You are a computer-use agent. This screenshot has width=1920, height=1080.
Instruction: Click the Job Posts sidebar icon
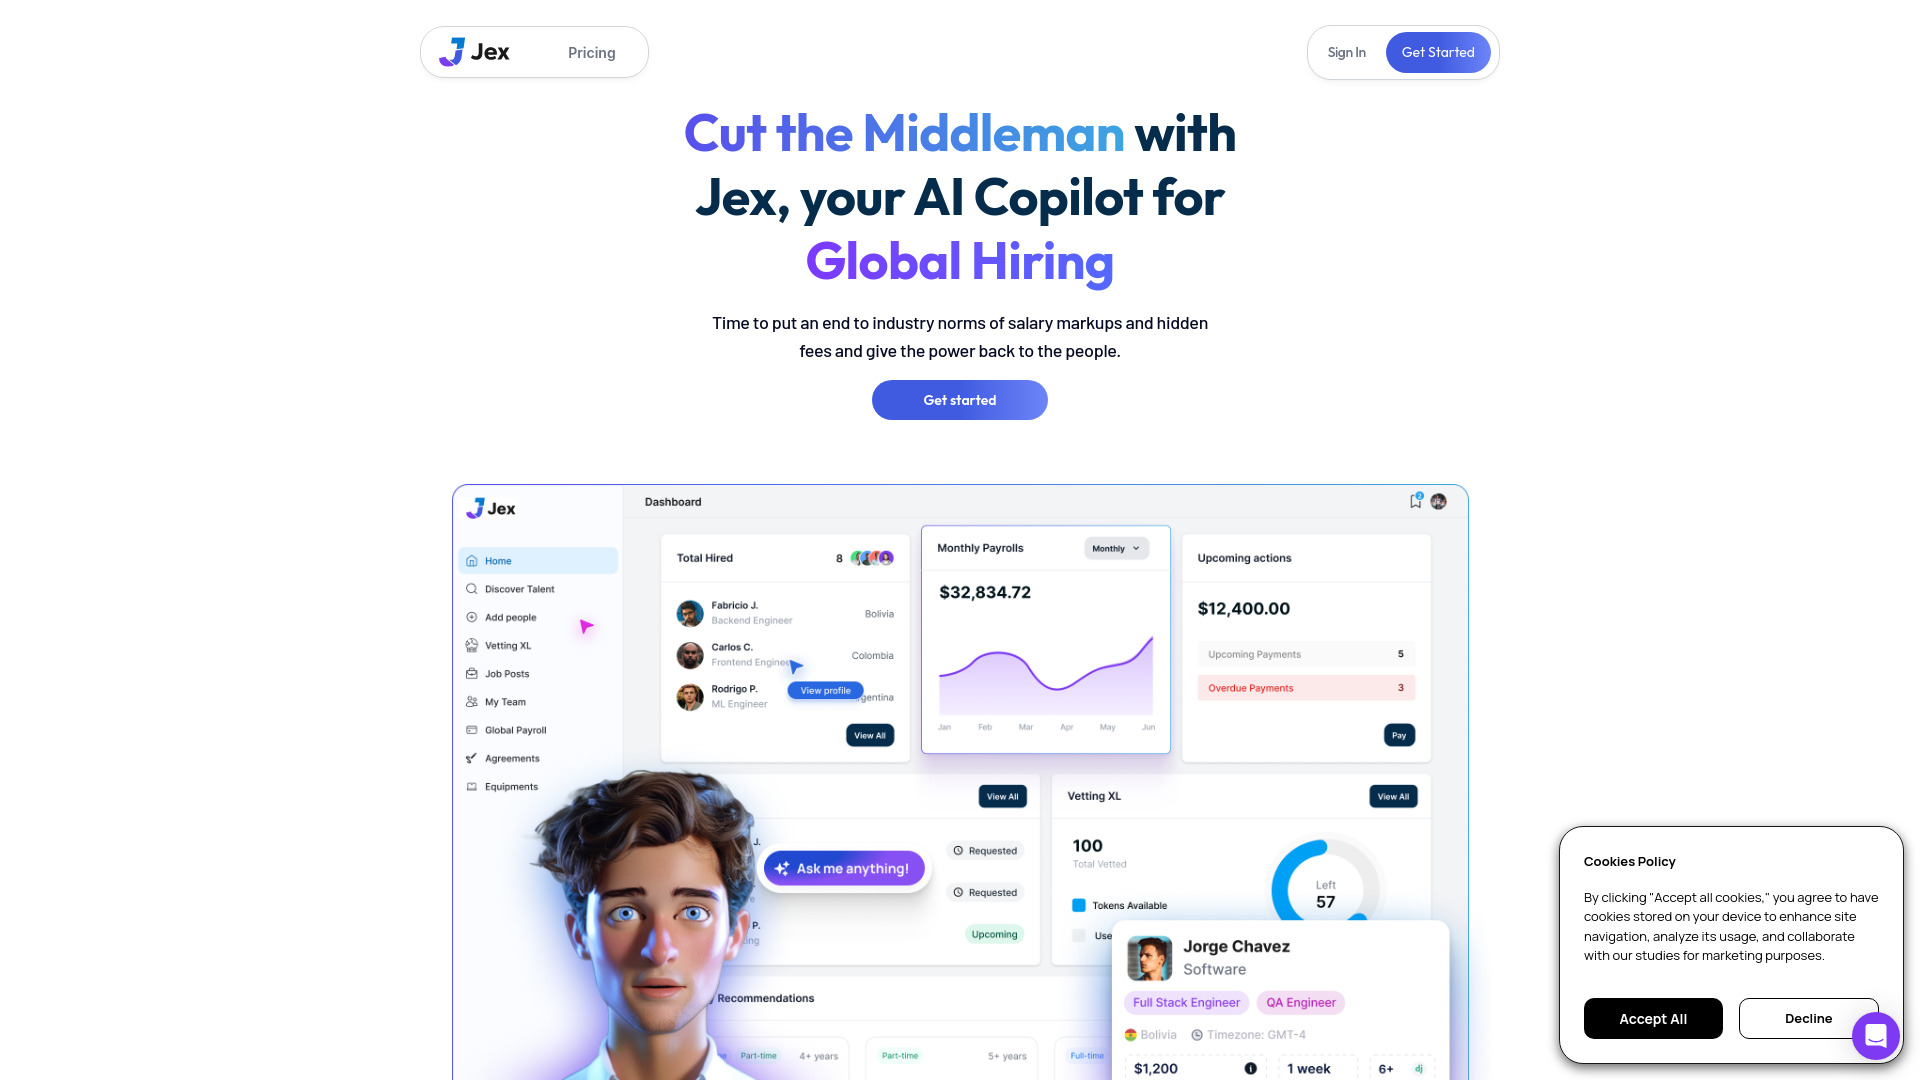coord(471,673)
